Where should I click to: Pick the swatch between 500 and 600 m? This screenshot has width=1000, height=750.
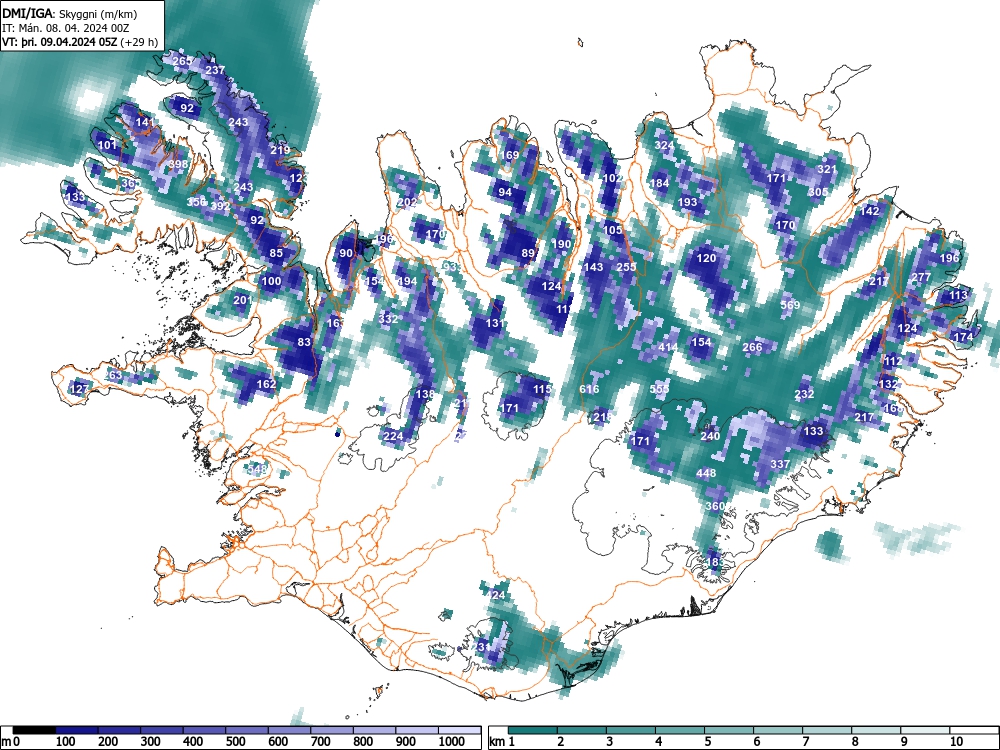(247, 730)
